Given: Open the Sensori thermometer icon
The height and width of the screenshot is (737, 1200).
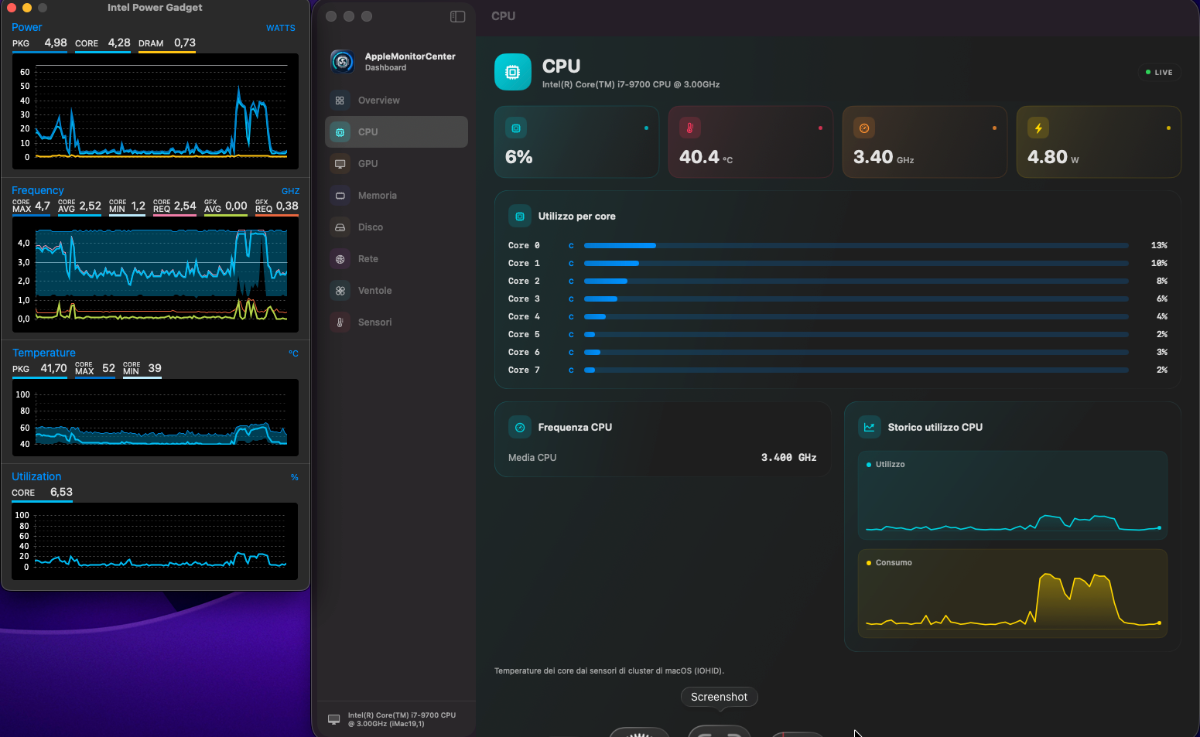Looking at the screenshot, I should point(340,322).
